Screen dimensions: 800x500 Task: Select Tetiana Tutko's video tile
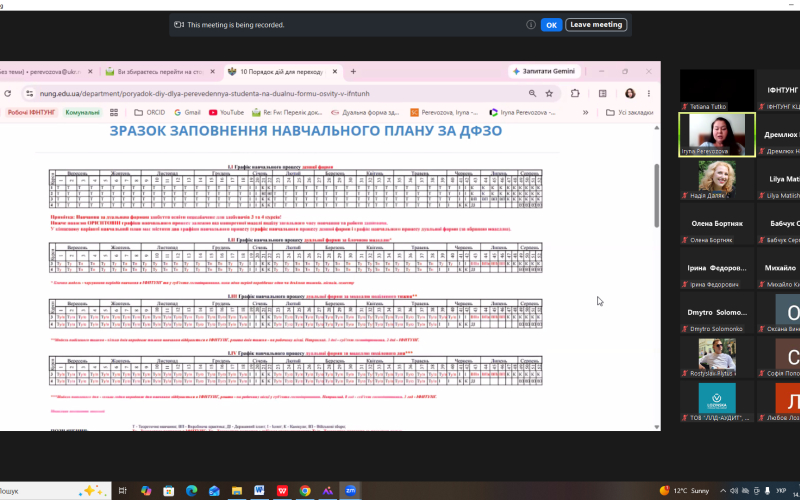(x=717, y=90)
